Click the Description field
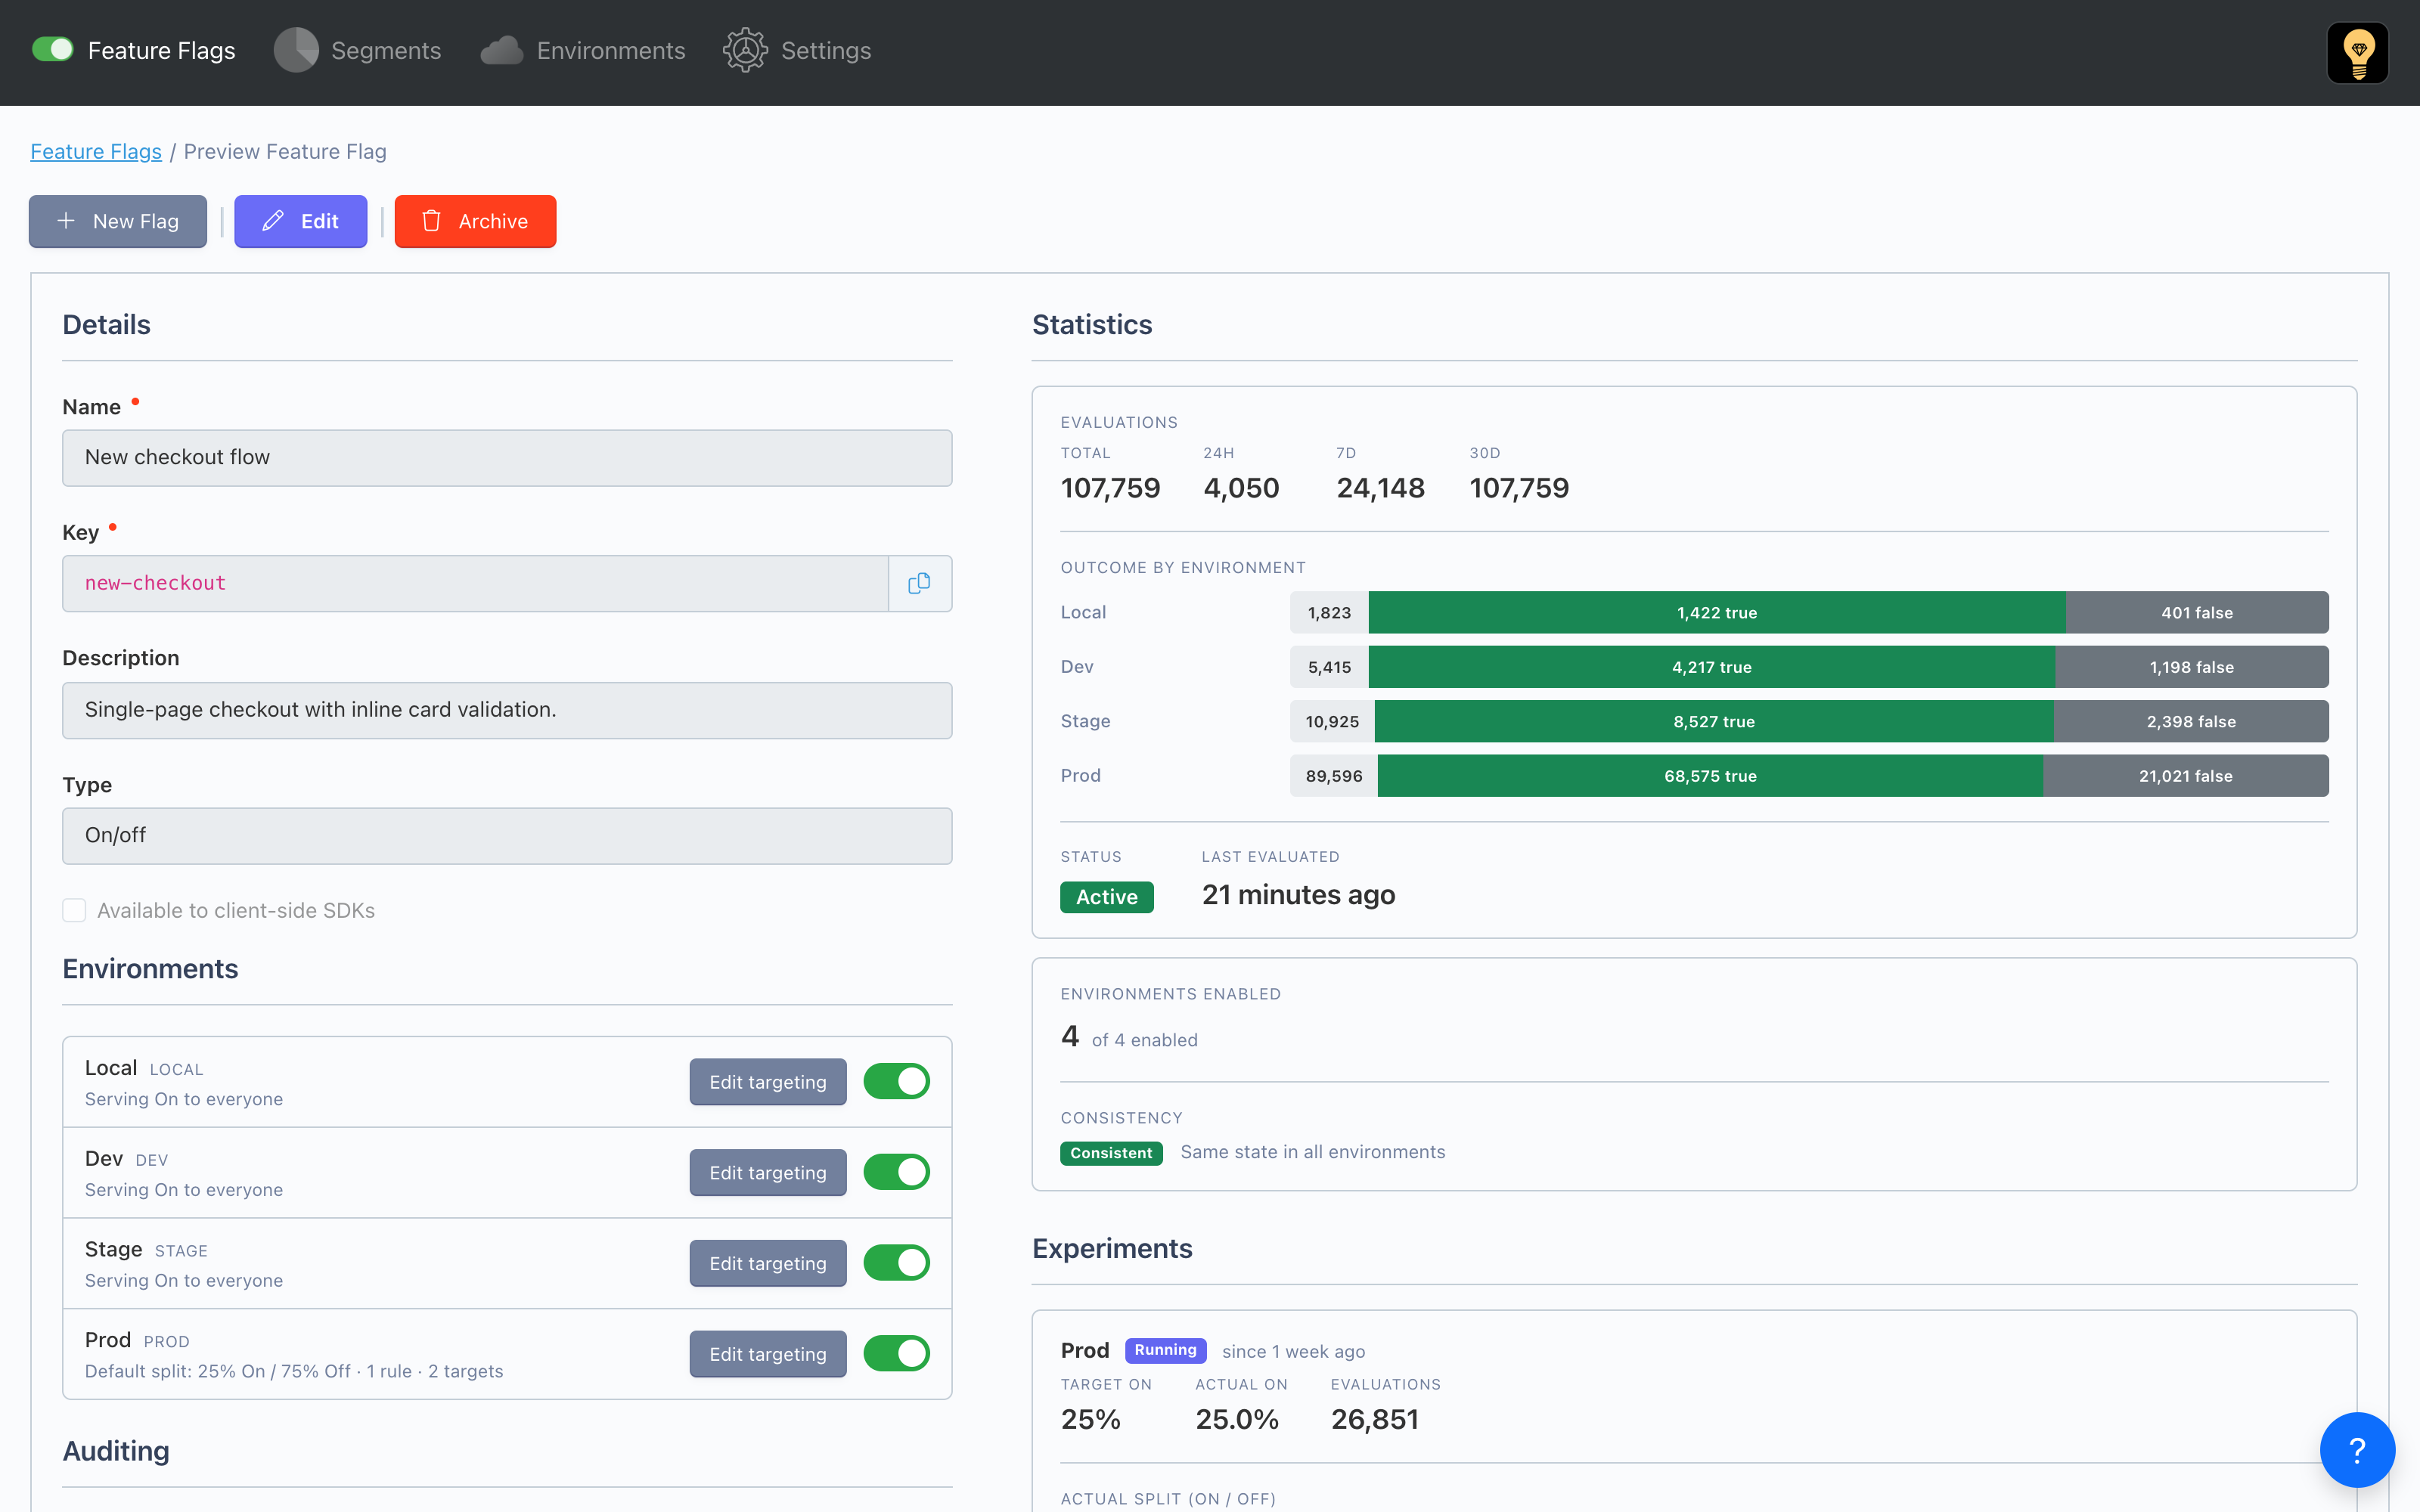Screen dimensions: 2420x1512 point(507,710)
